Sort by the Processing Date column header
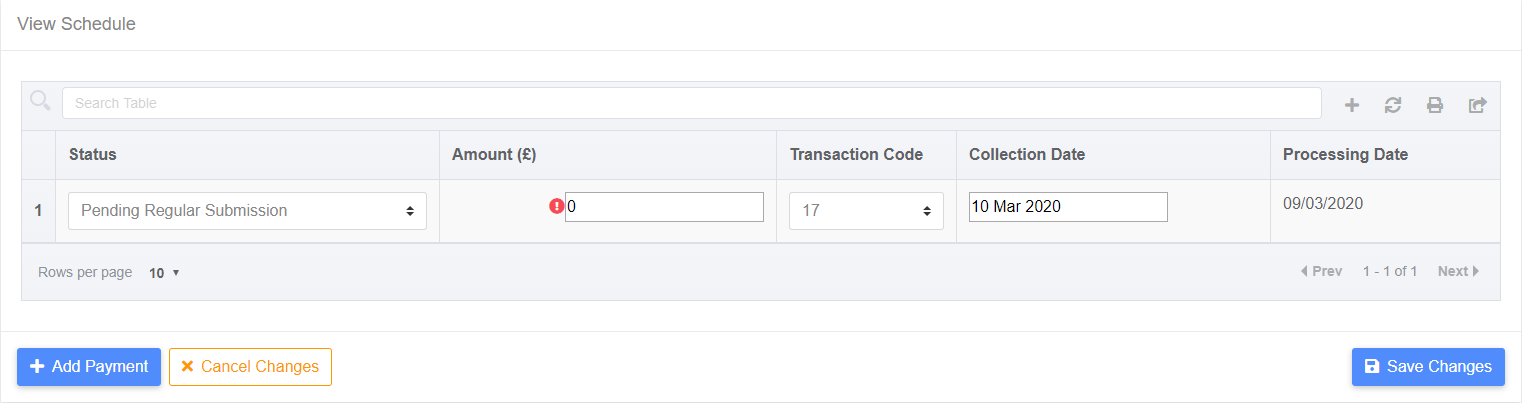 point(1345,154)
